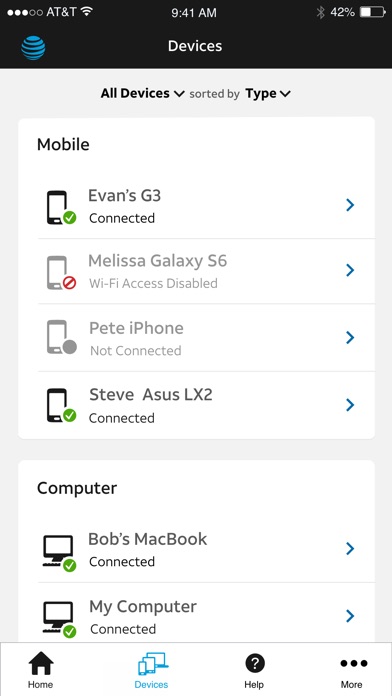Tap Melissa Galaxy S6 disabled phone icon
The width and height of the screenshot is (392, 696).
tap(61, 273)
